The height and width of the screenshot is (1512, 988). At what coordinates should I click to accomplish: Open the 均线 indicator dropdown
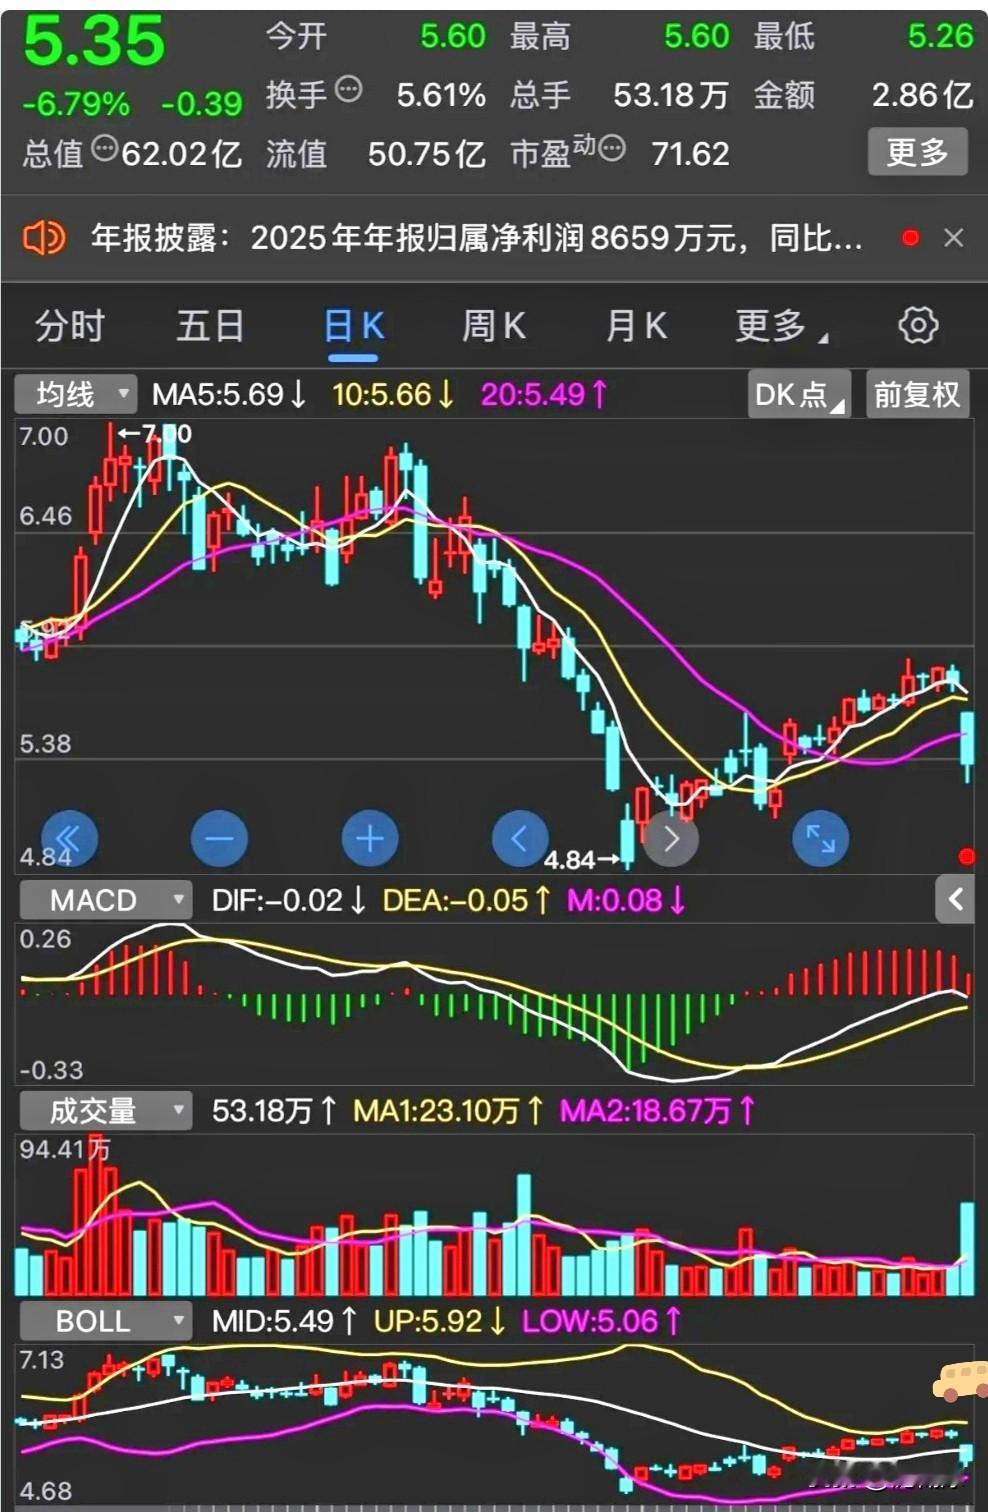pos(75,394)
